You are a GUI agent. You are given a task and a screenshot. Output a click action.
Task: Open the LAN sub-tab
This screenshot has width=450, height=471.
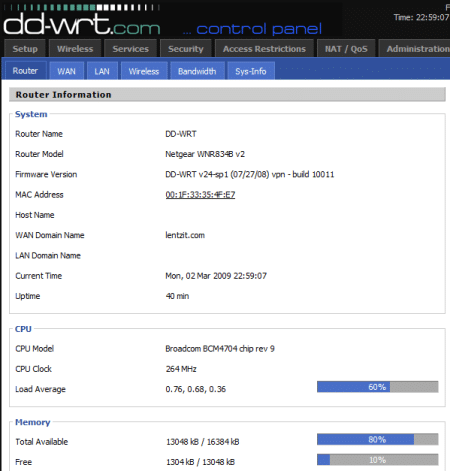click(x=102, y=71)
